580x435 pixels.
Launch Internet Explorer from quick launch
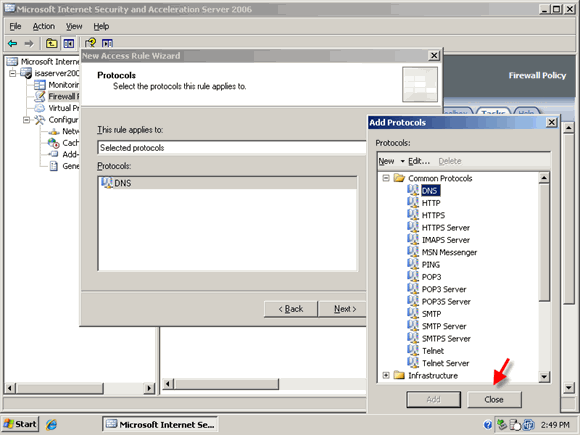[x=51, y=425]
